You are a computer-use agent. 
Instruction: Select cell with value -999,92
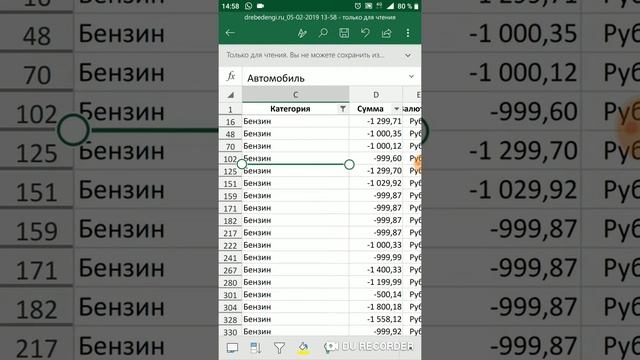click(x=376, y=331)
